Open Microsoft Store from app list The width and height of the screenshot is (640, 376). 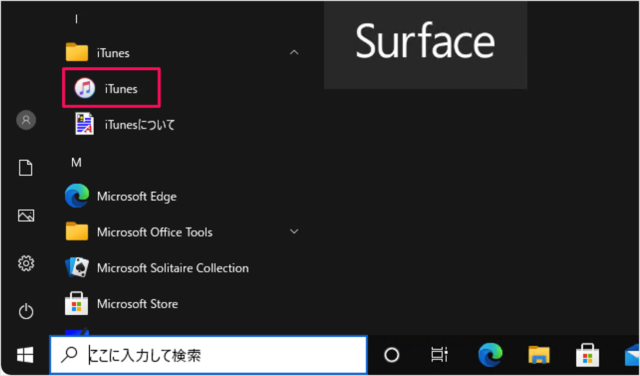coord(122,304)
